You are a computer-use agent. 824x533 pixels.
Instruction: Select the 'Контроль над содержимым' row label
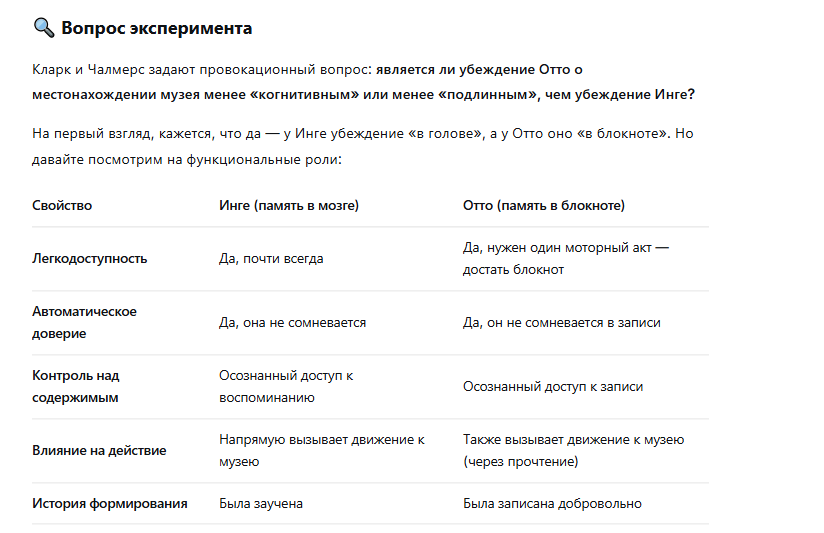(x=76, y=386)
